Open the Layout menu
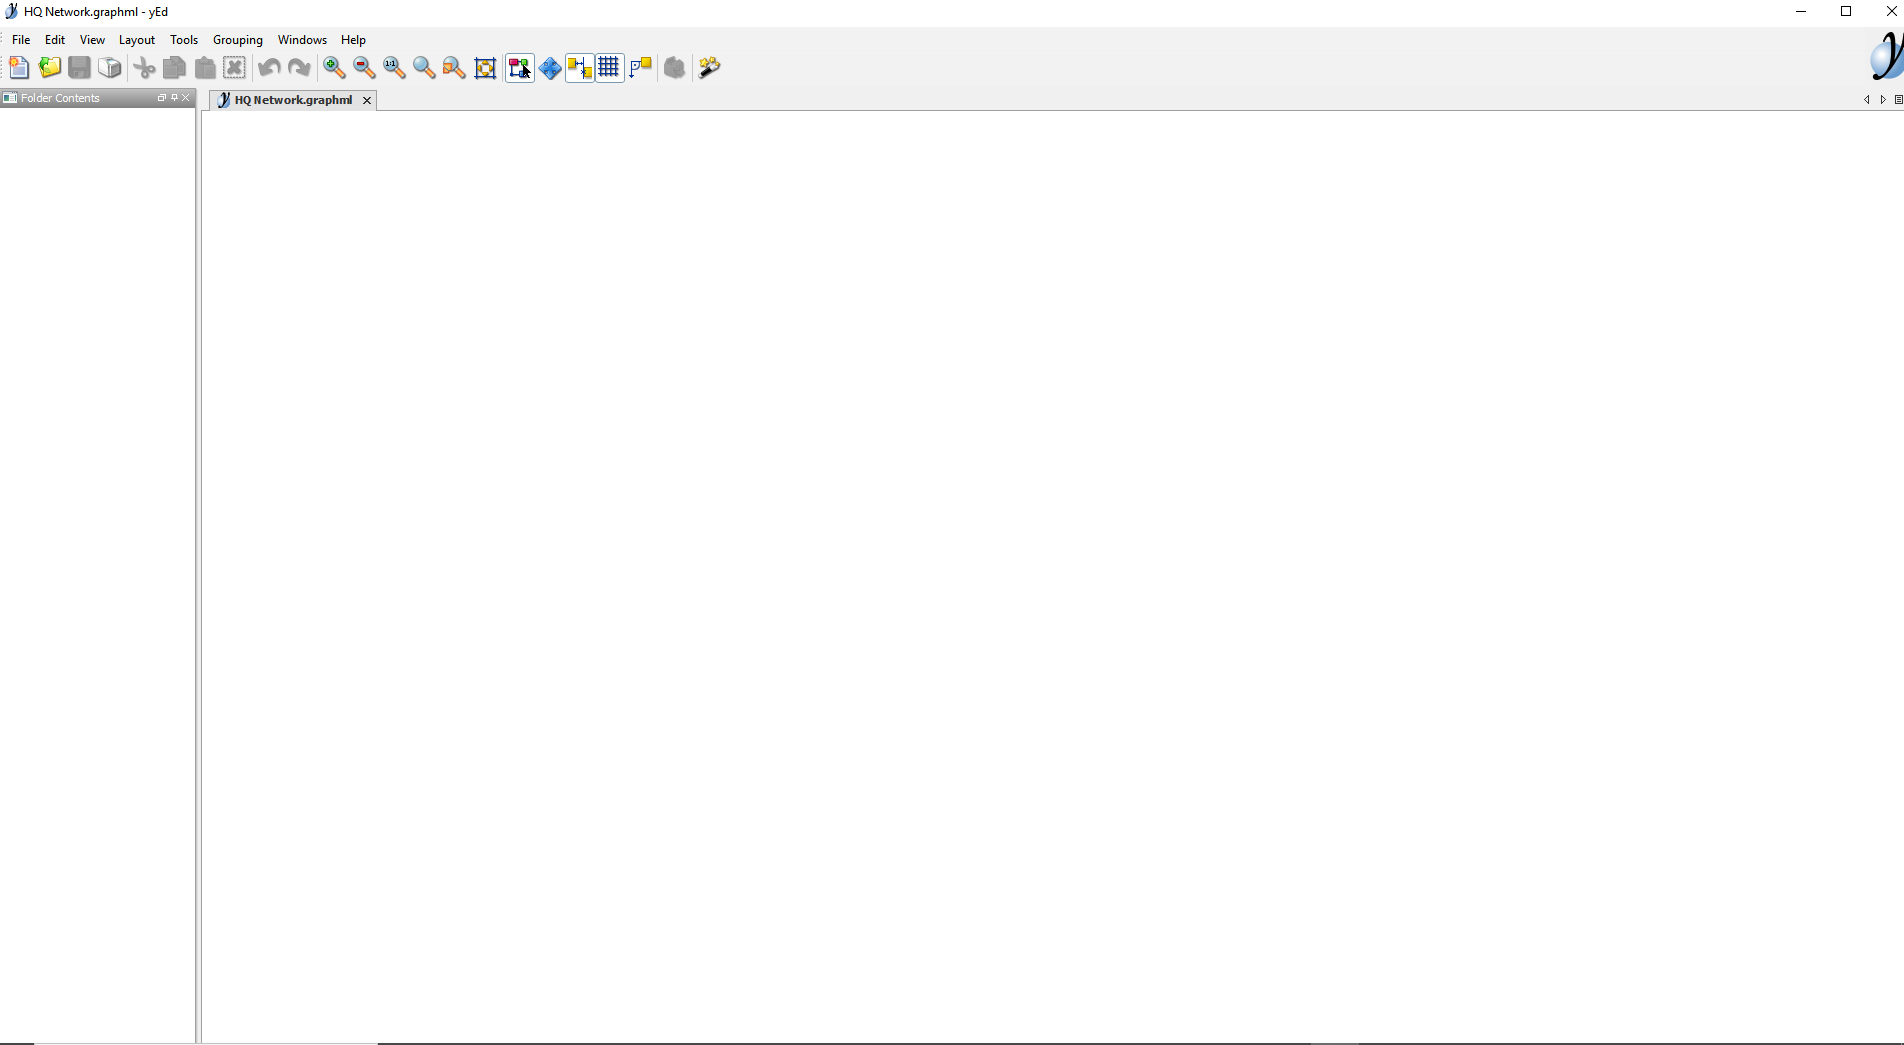The width and height of the screenshot is (1904, 1045). 137,40
